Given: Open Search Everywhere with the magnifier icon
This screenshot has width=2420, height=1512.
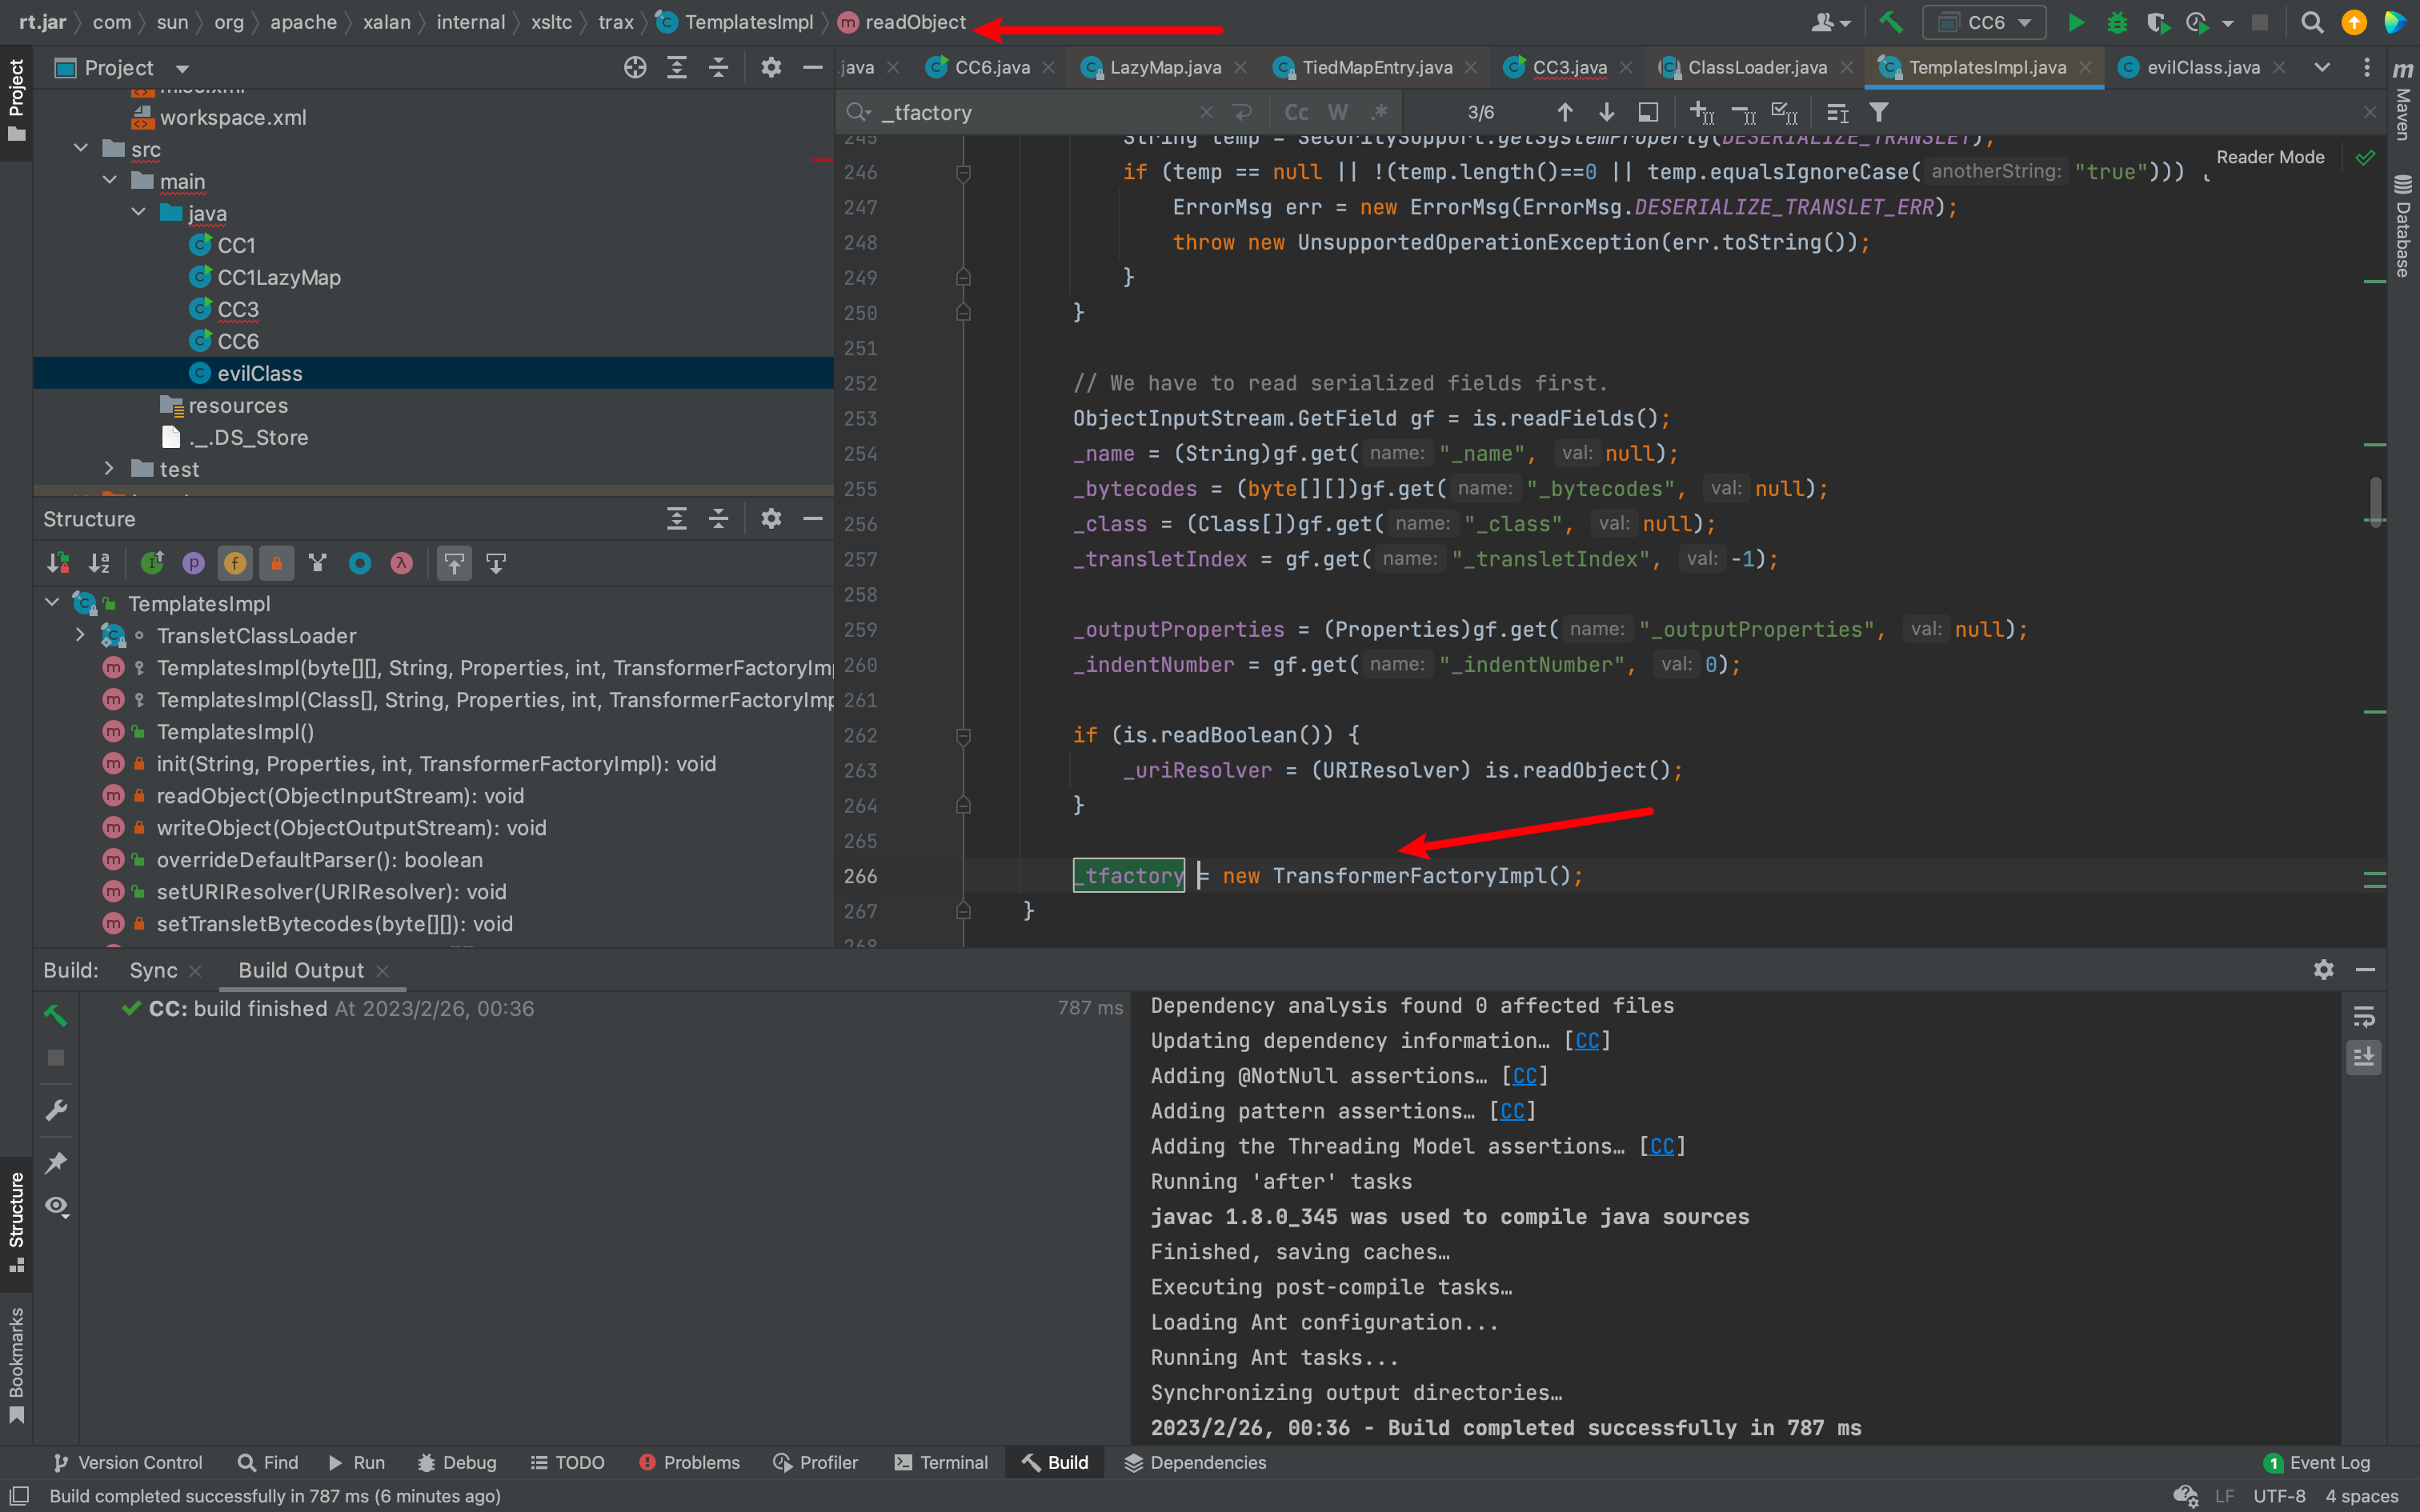Looking at the screenshot, I should click(2311, 23).
